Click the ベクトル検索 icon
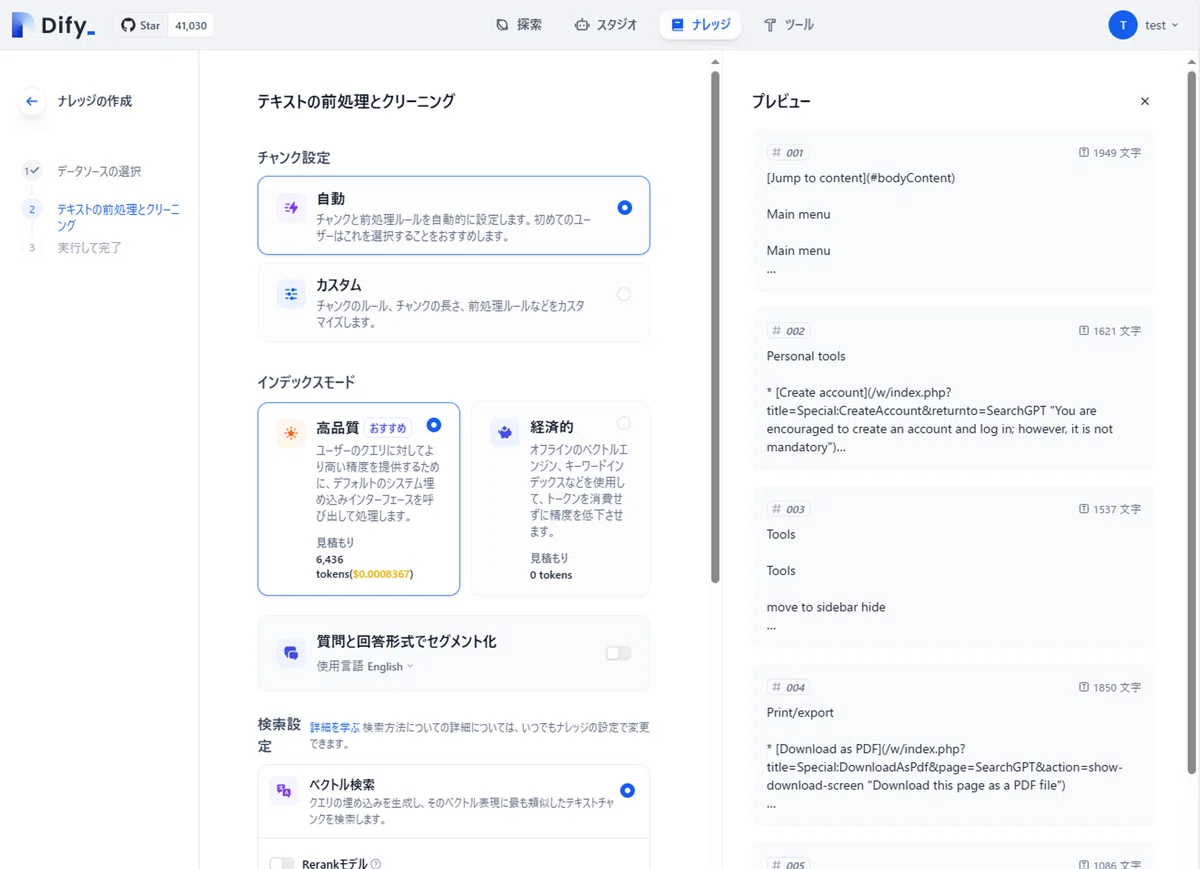The height and width of the screenshot is (869, 1200). pyautogui.click(x=284, y=791)
